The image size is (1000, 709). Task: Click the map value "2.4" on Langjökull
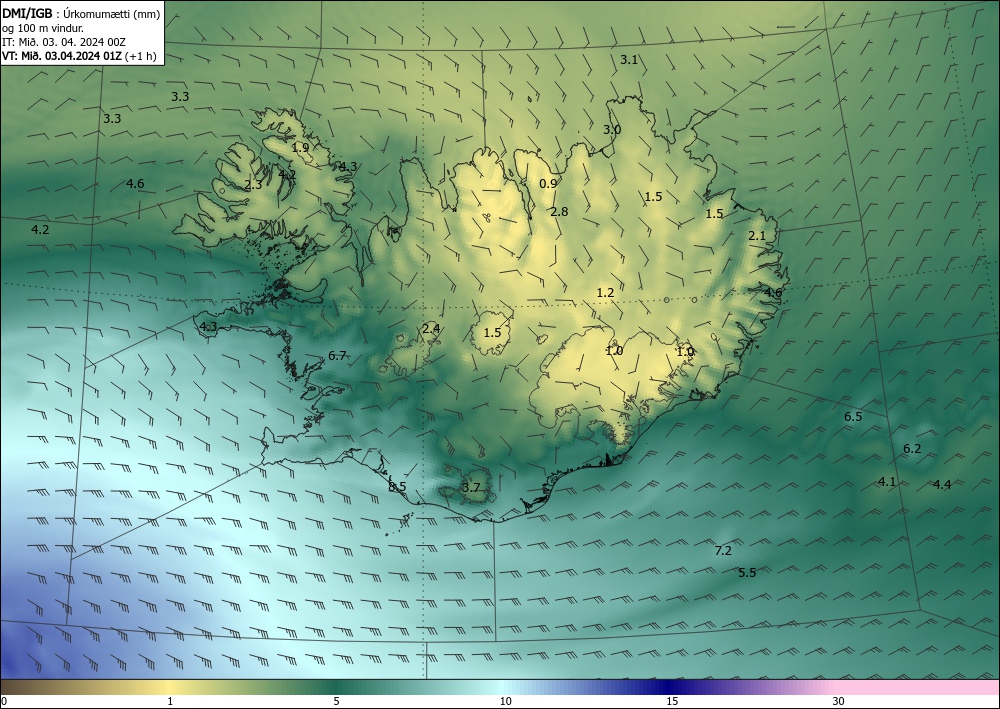coord(431,329)
